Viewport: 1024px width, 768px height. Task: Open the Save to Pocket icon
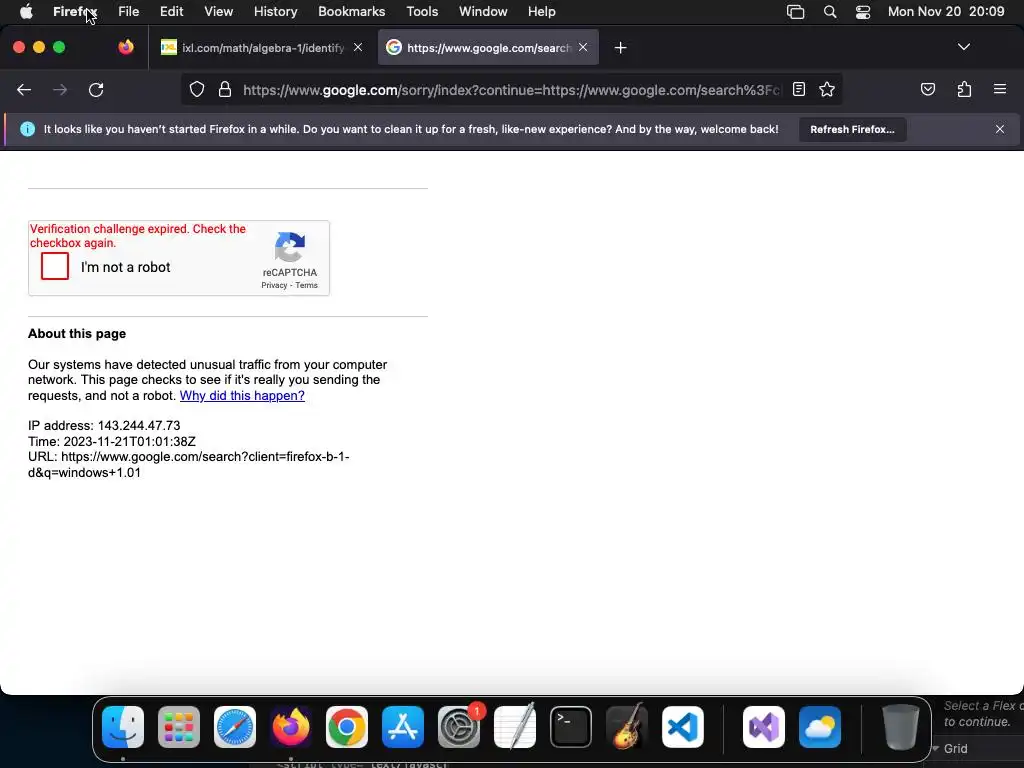coord(928,89)
